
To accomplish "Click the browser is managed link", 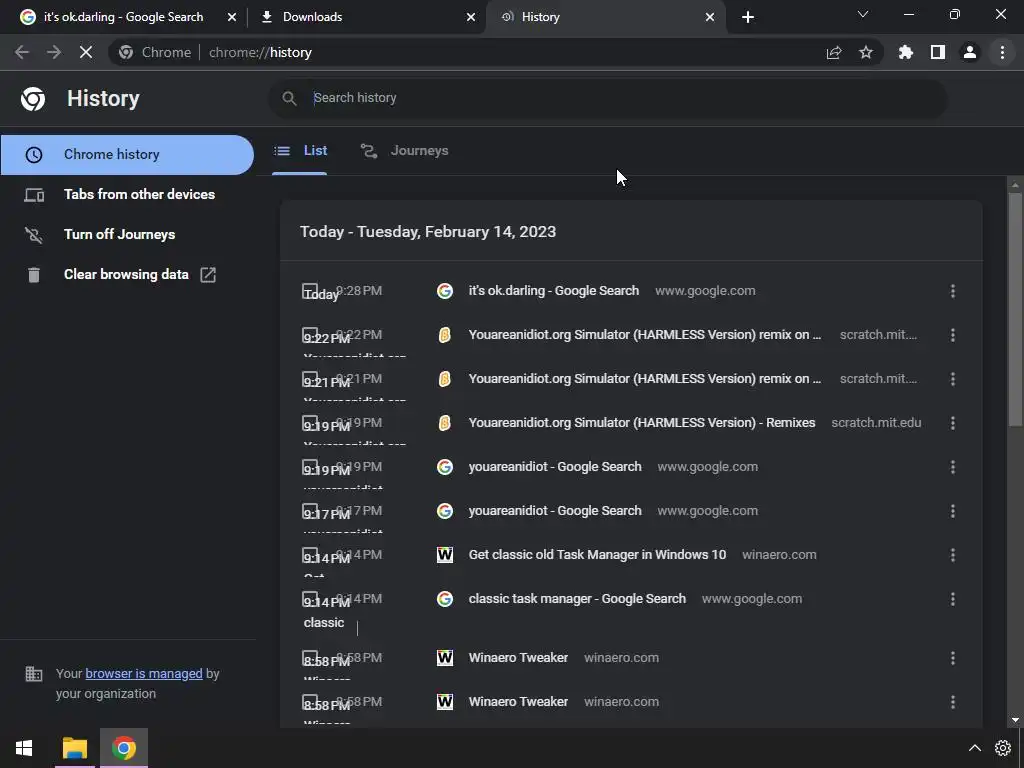I will click(x=144, y=673).
